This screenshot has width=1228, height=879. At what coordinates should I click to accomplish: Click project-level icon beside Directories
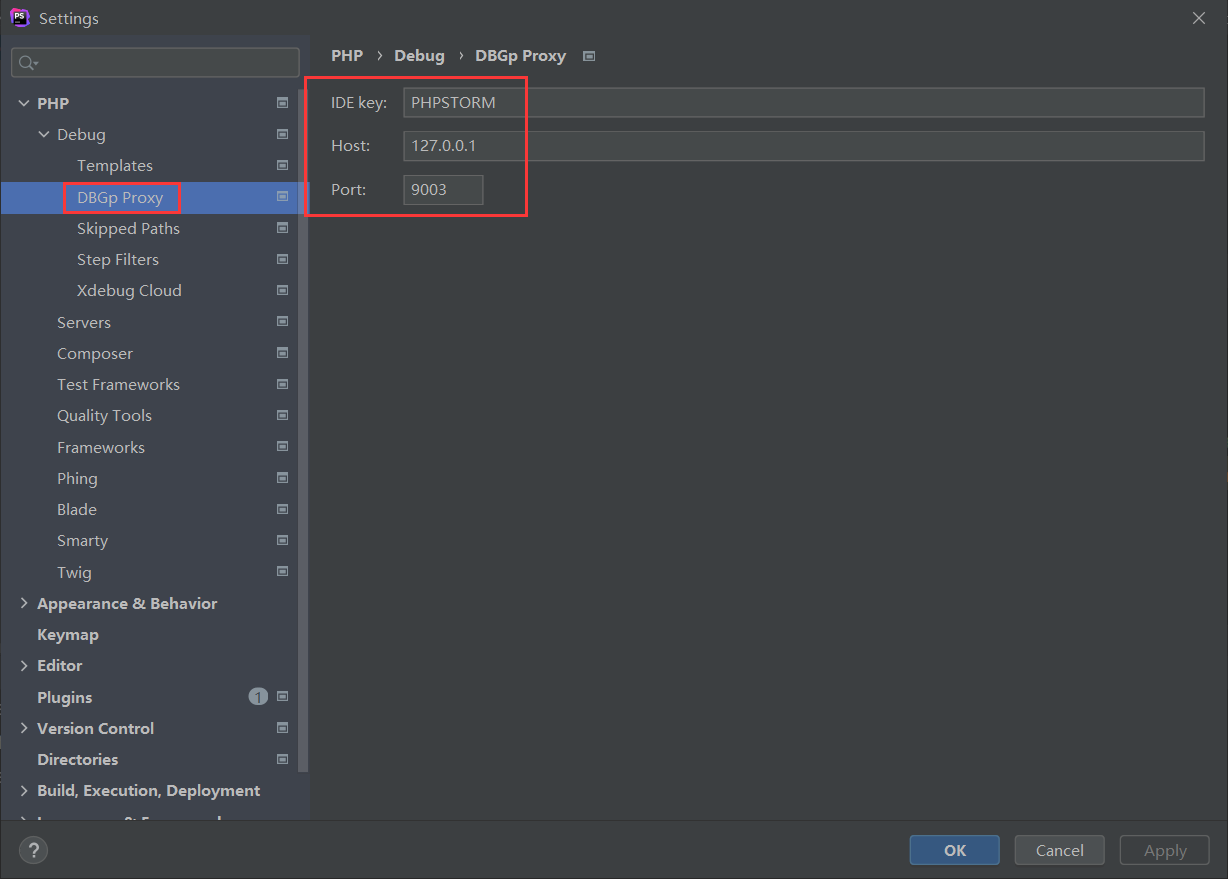(x=282, y=759)
